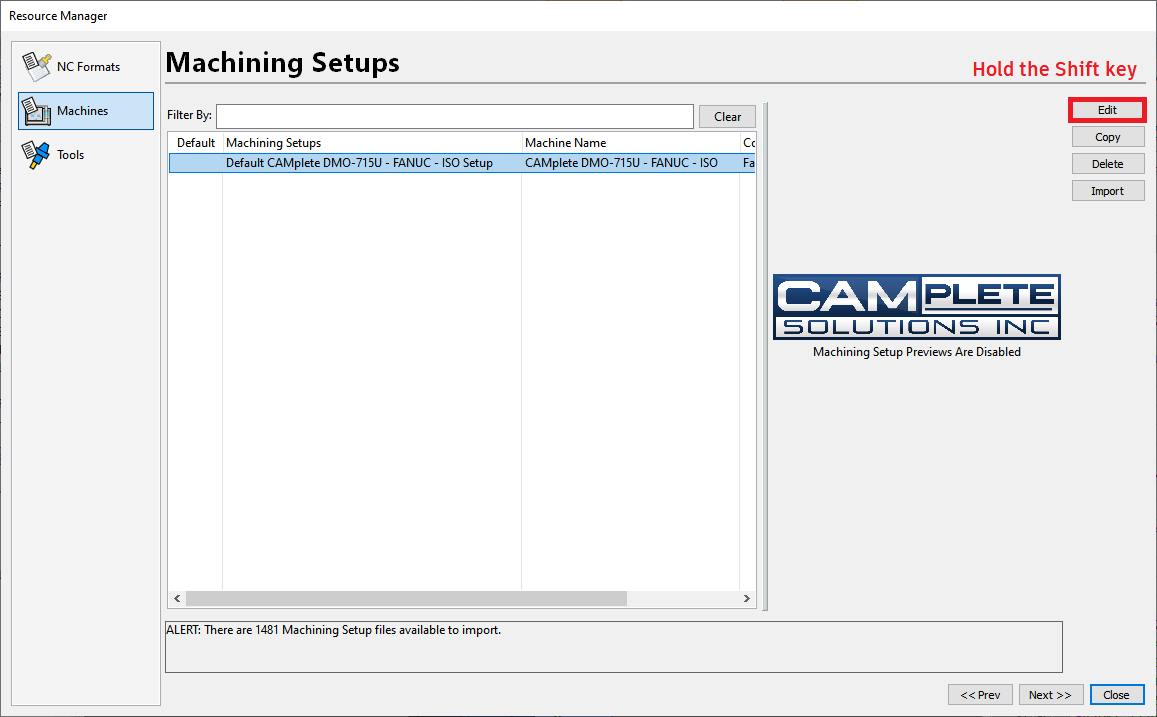Screen dimensions: 1157x717
Task: Click the alert message about 1481 files
Action: tap(334, 630)
